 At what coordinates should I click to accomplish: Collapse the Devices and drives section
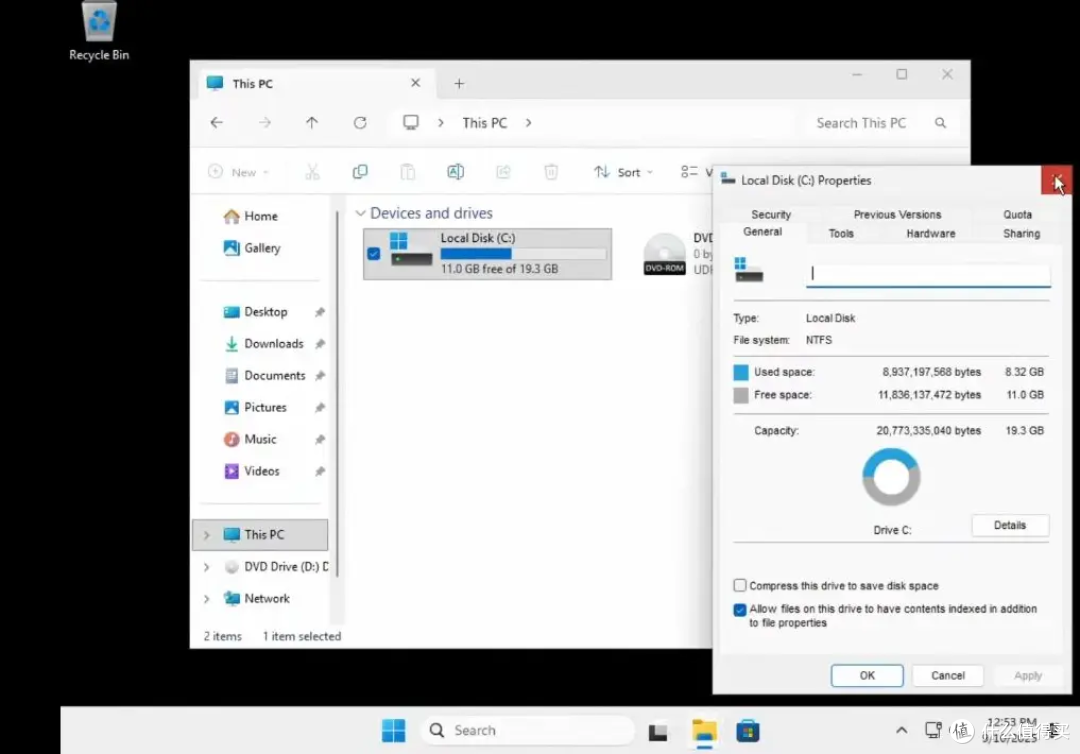coord(360,213)
